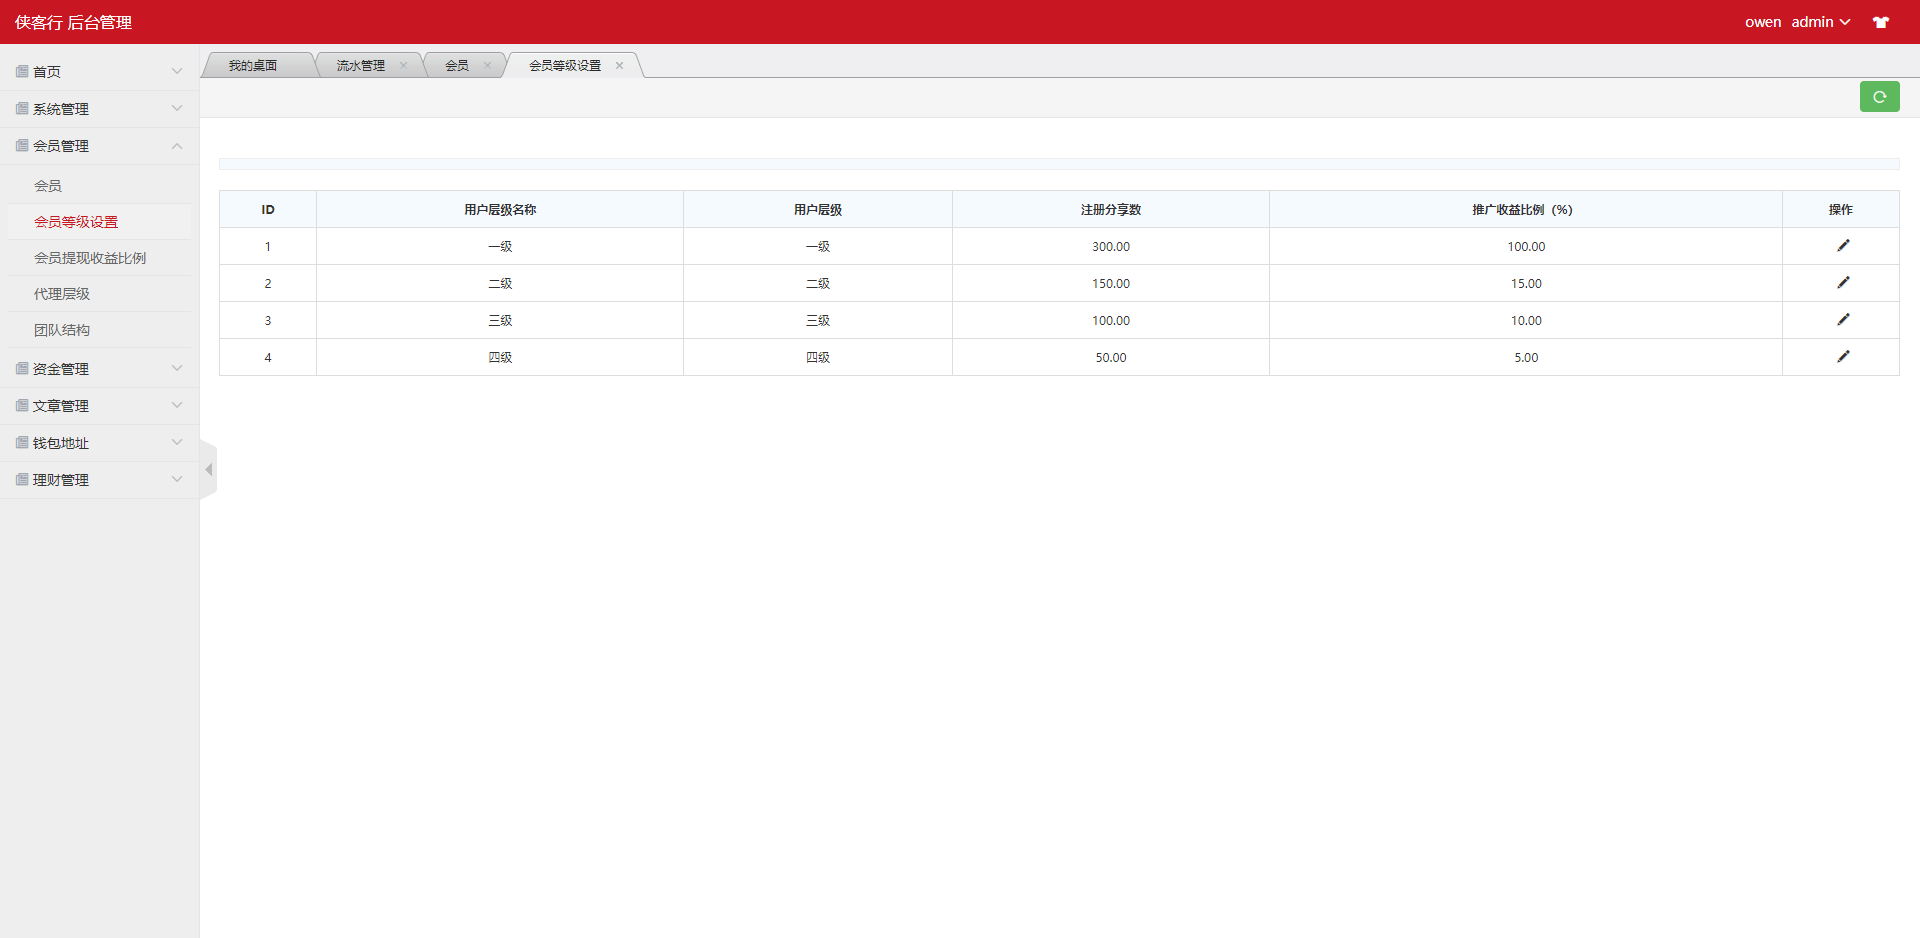Click the 注册分享数 column header
This screenshot has width=1920, height=938.
1111,210
